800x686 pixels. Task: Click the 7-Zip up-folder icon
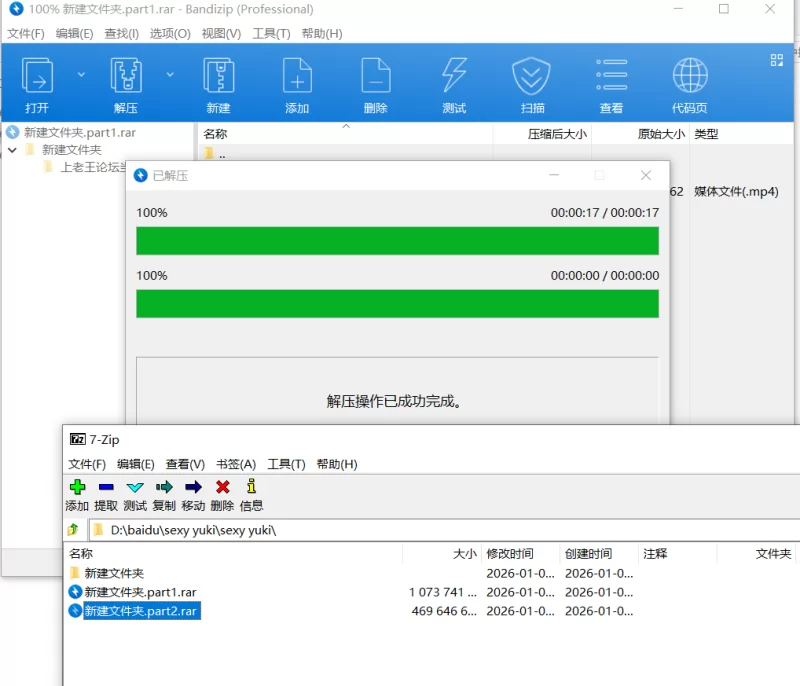73,530
